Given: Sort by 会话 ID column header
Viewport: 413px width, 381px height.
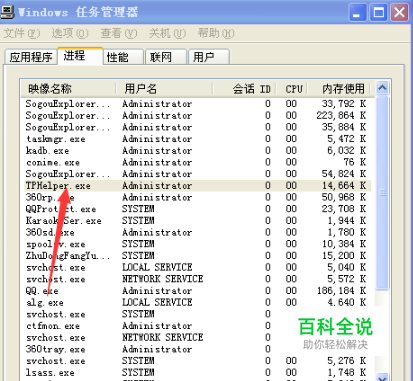Looking at the screenshot, I should tap(244, 89).
